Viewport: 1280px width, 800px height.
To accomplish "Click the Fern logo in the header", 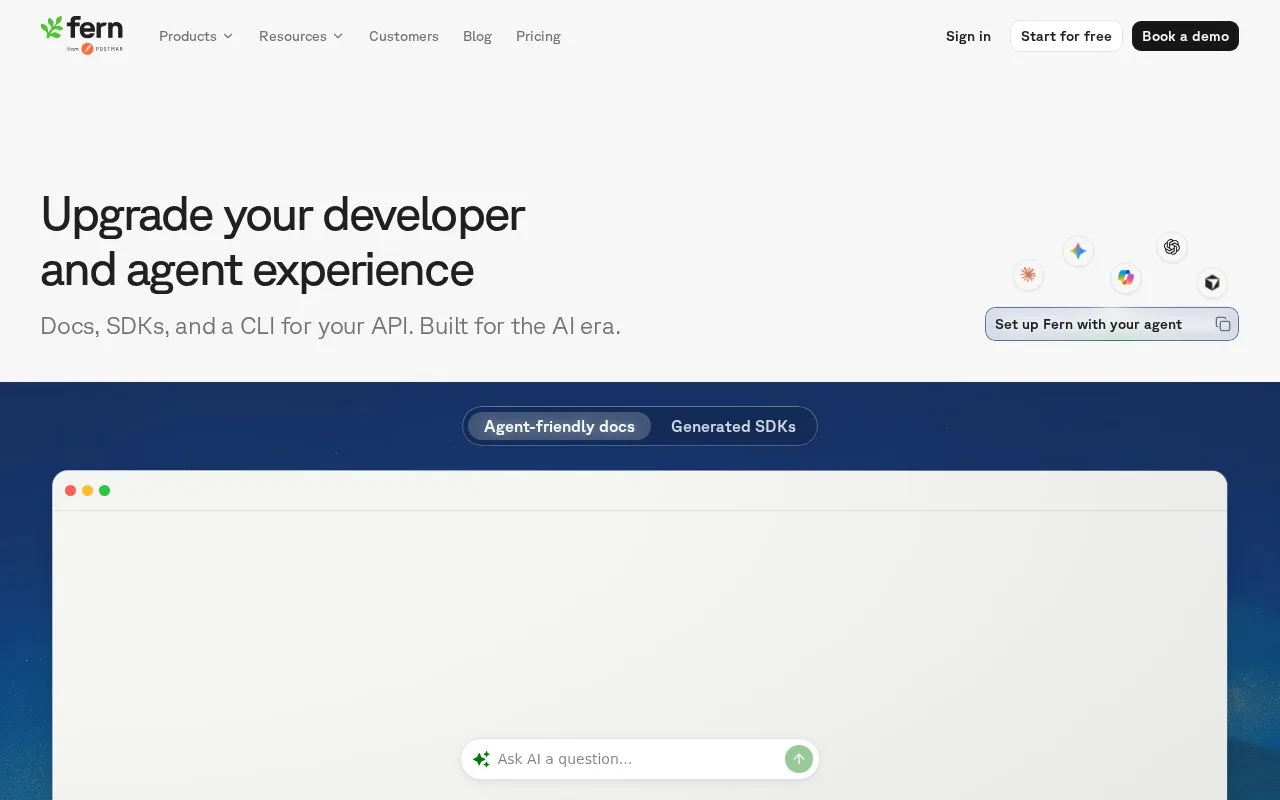I will 82,35.
